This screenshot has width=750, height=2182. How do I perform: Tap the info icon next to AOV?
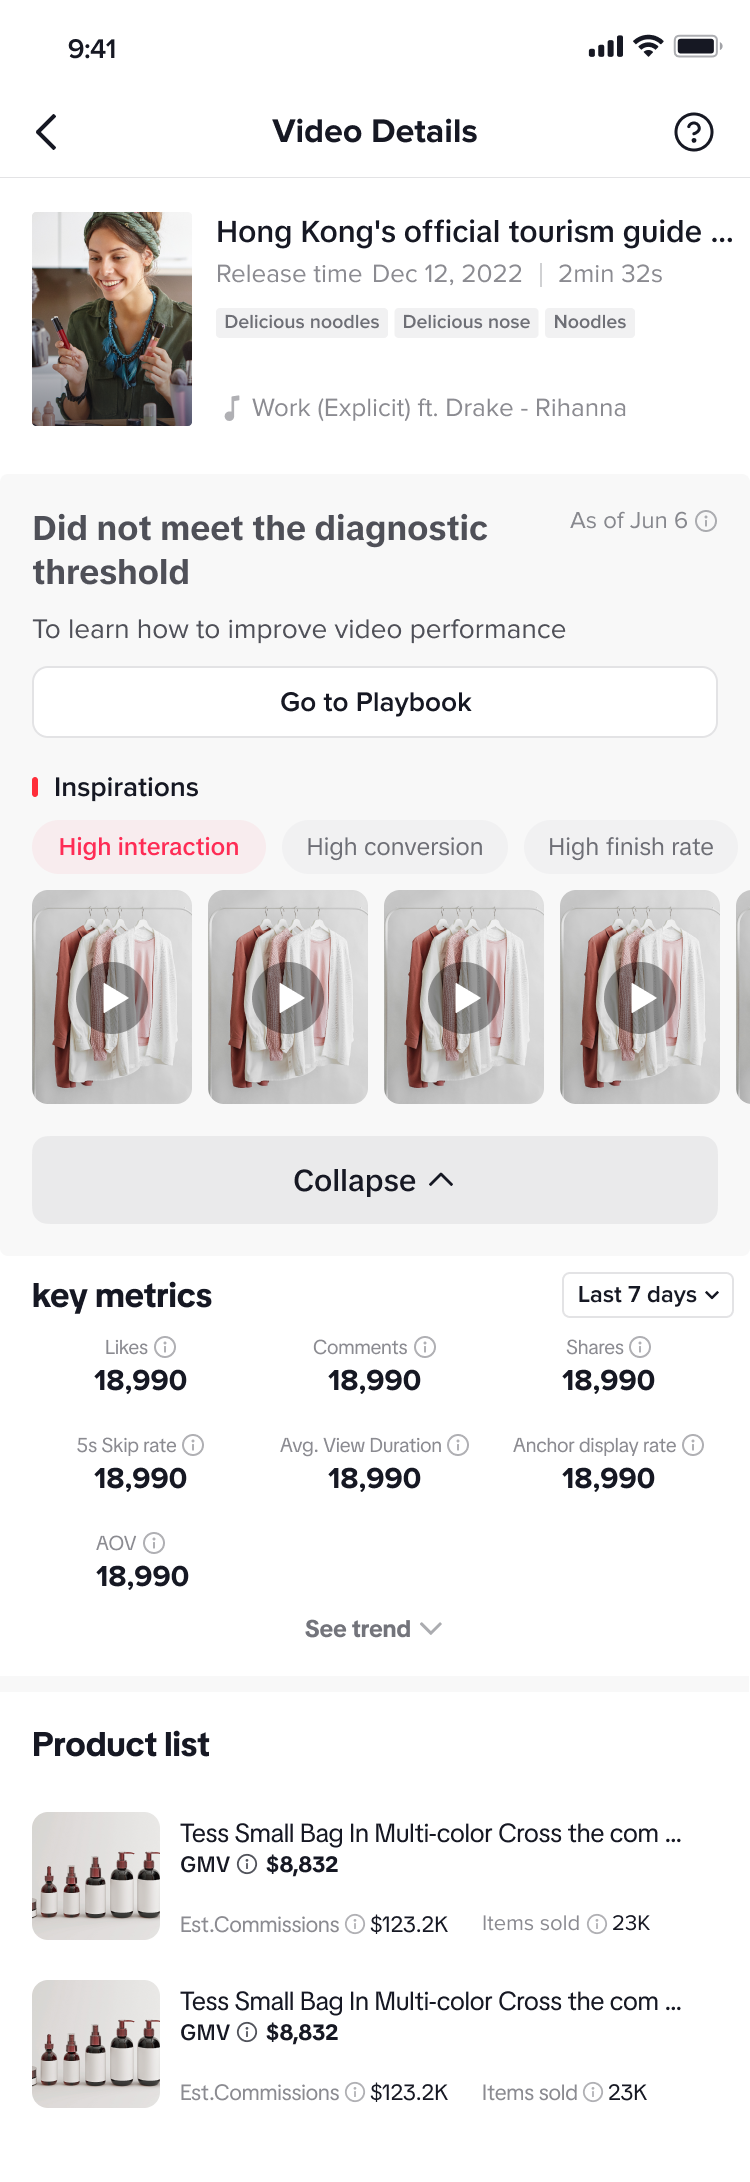point(154,1543)
